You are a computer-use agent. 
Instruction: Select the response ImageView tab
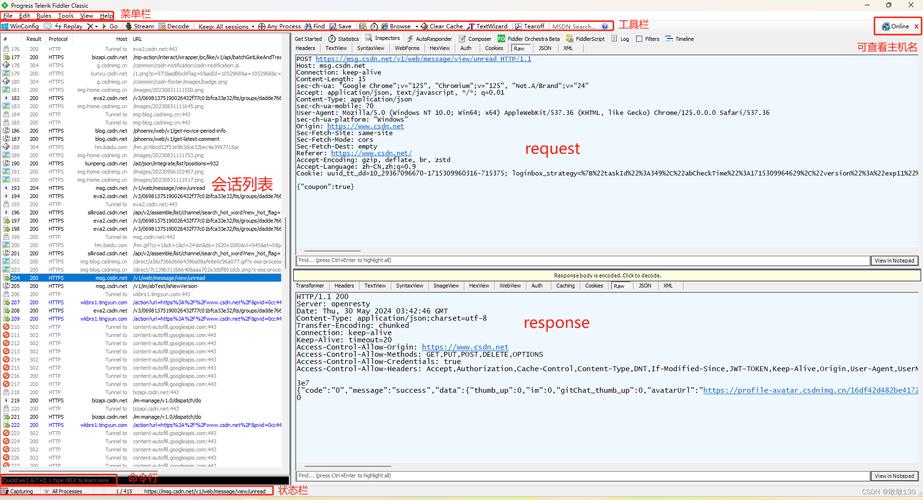pyautogui.click(x=446, y=286)
